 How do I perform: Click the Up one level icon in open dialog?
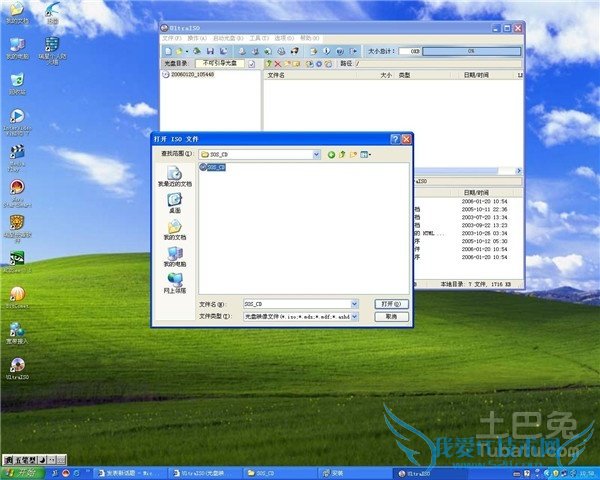click(x=342, y=154)
